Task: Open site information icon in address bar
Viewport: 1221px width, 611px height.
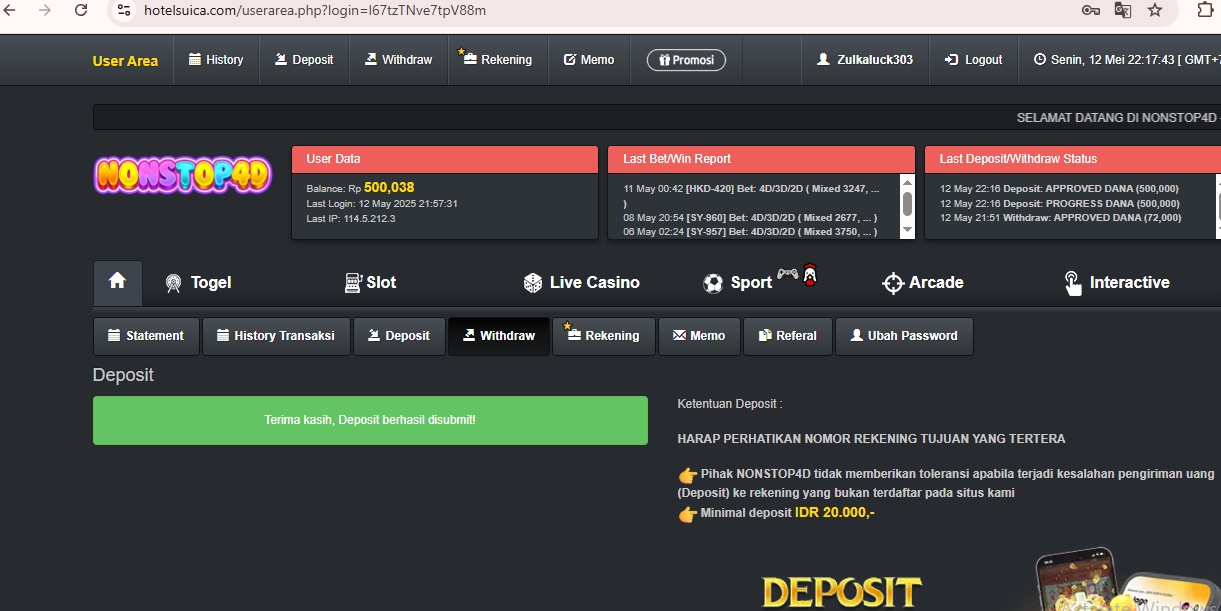Action: point(124,10)
